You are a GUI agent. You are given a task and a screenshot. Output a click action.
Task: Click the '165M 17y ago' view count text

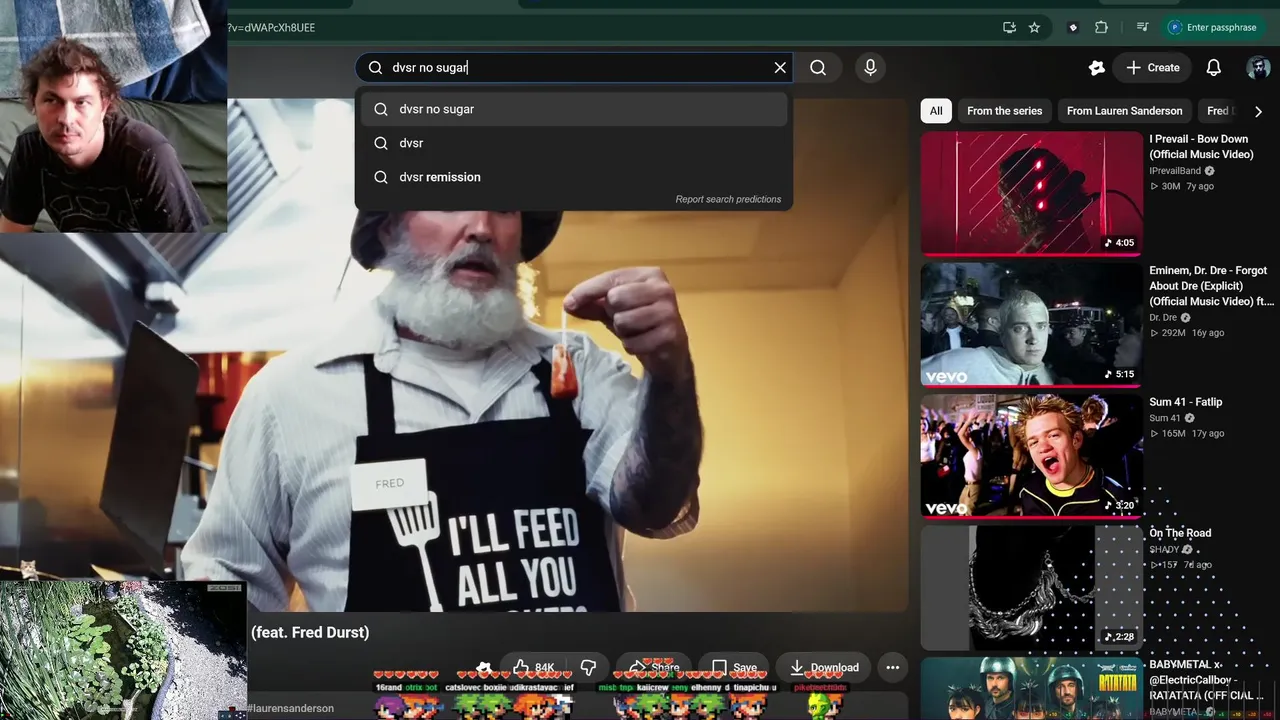point(1187,433)
